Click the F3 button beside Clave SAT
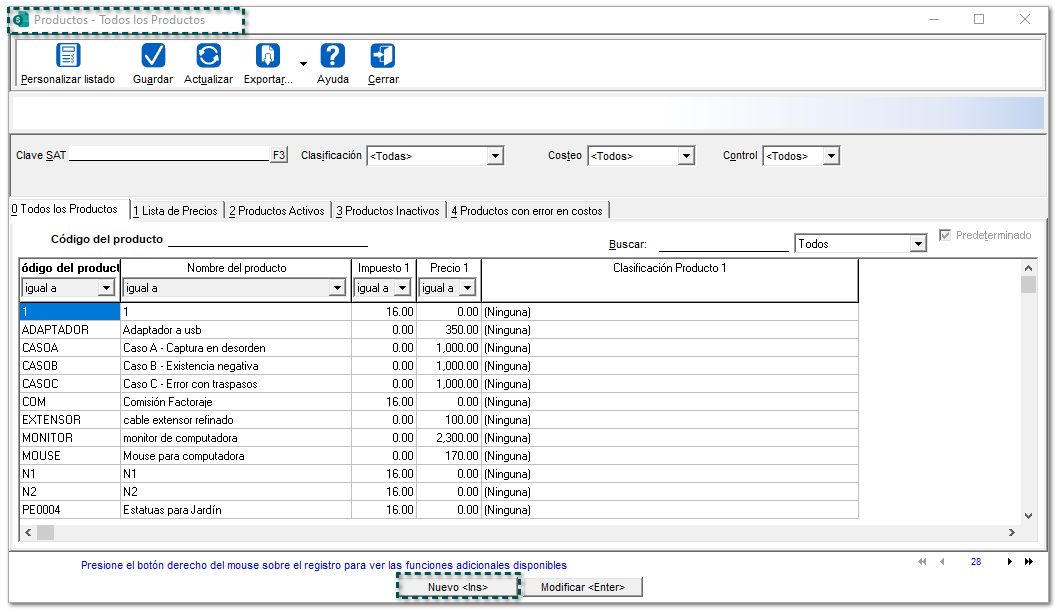 click(279, 155)
